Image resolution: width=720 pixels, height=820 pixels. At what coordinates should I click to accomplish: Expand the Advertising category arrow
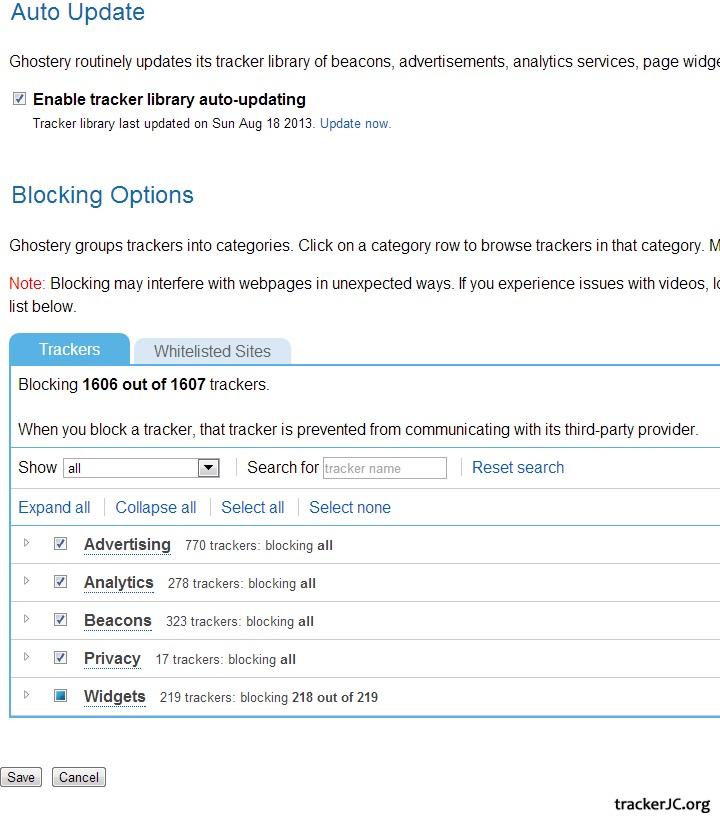coord(27,543)
